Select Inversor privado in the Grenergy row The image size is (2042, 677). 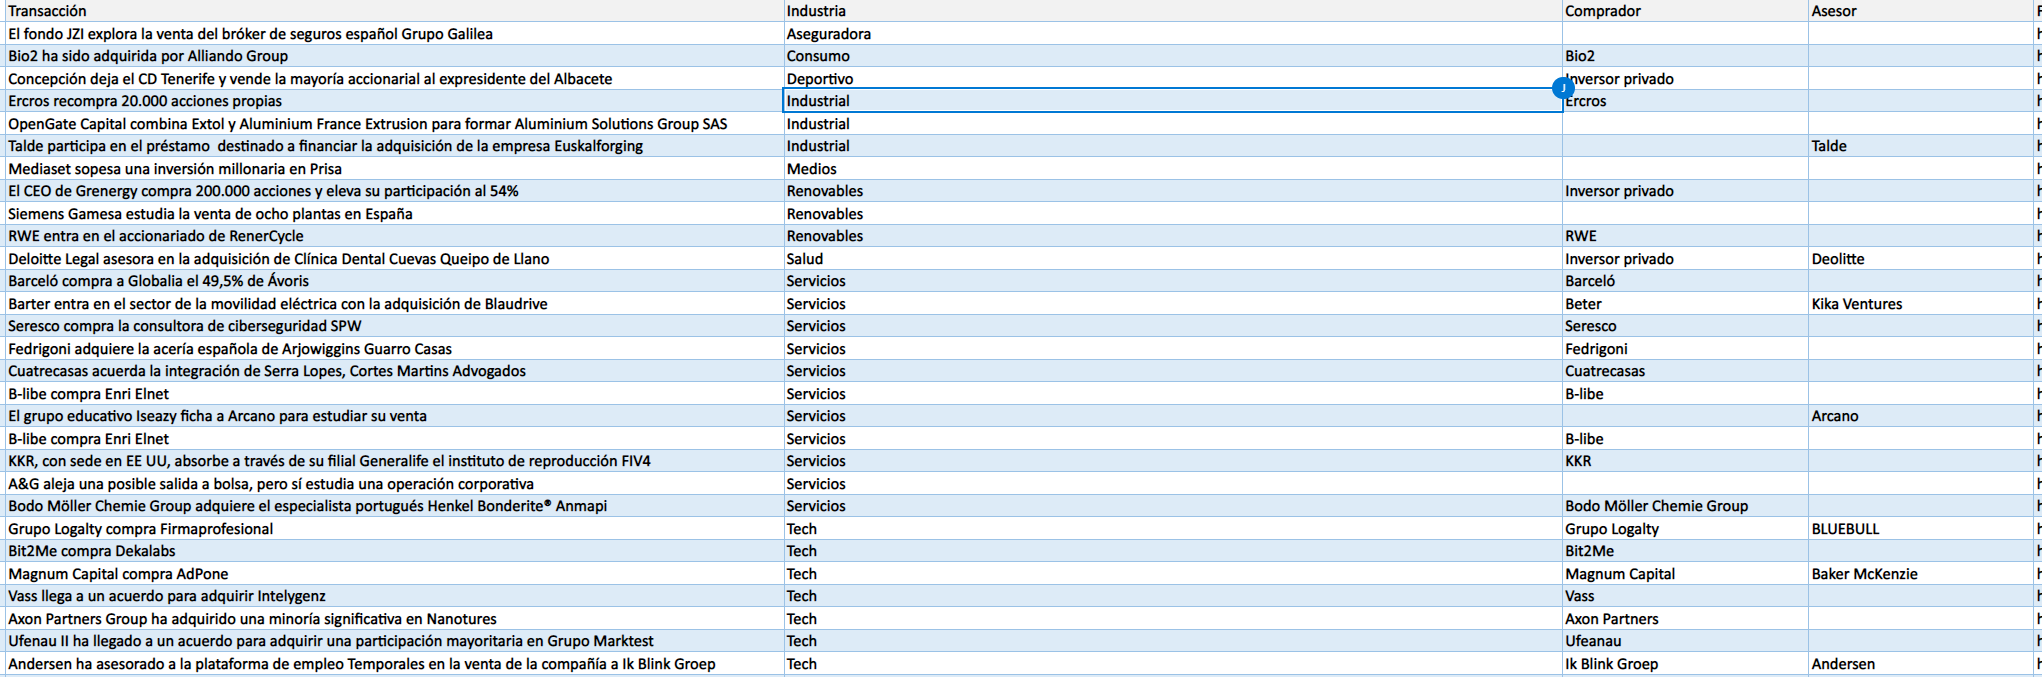point(1685,191)
